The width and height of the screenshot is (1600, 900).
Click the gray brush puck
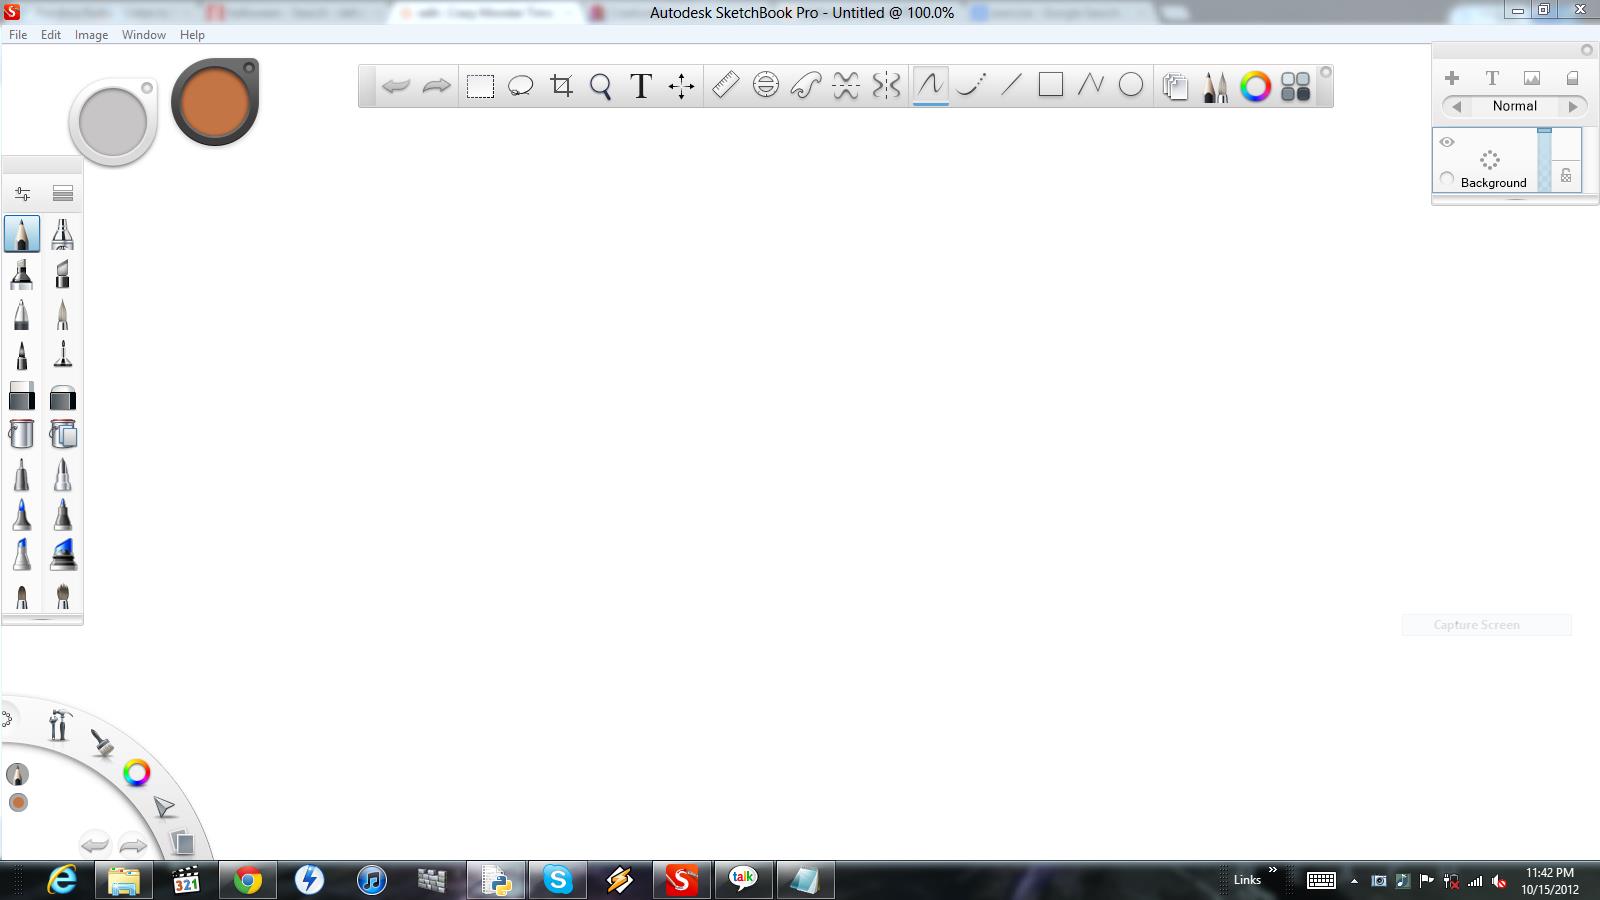coord(113,122)
